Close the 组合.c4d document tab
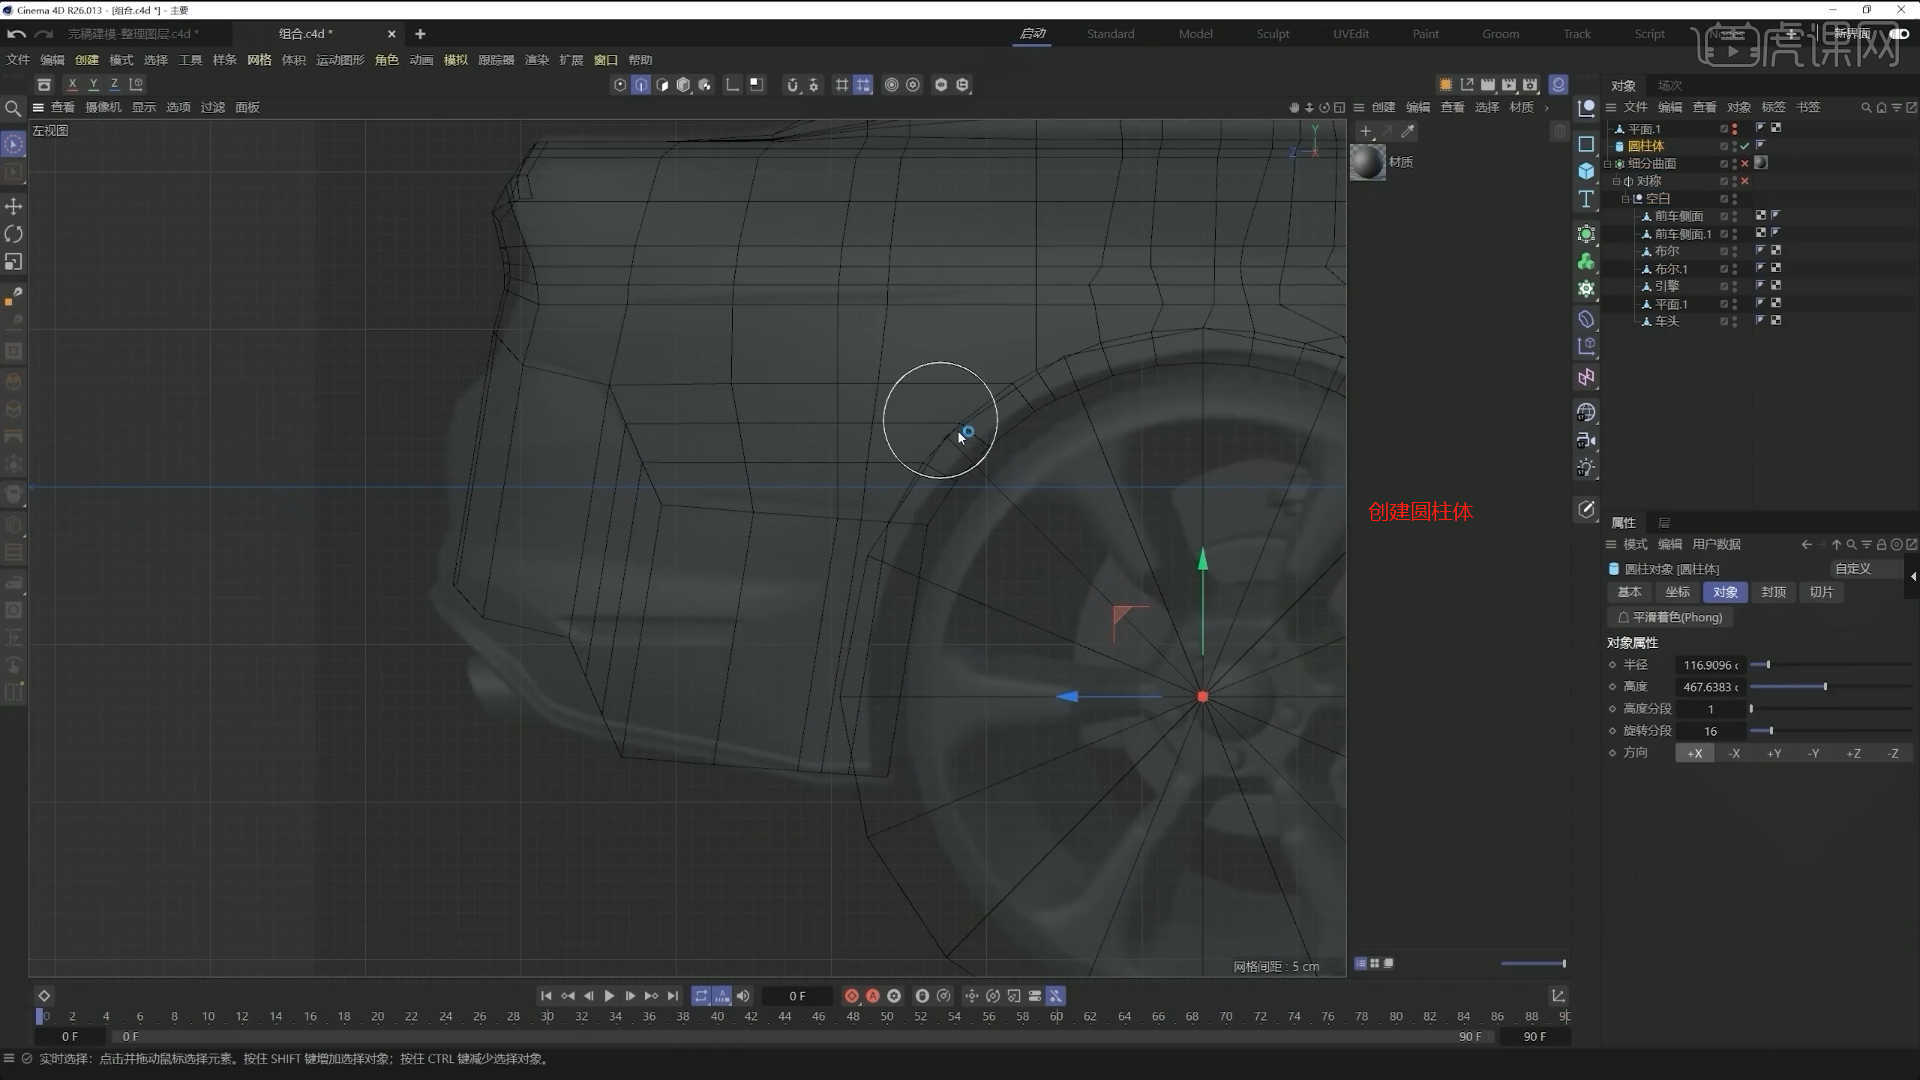Screen dimensions: 1920x1080 (392, 34)
